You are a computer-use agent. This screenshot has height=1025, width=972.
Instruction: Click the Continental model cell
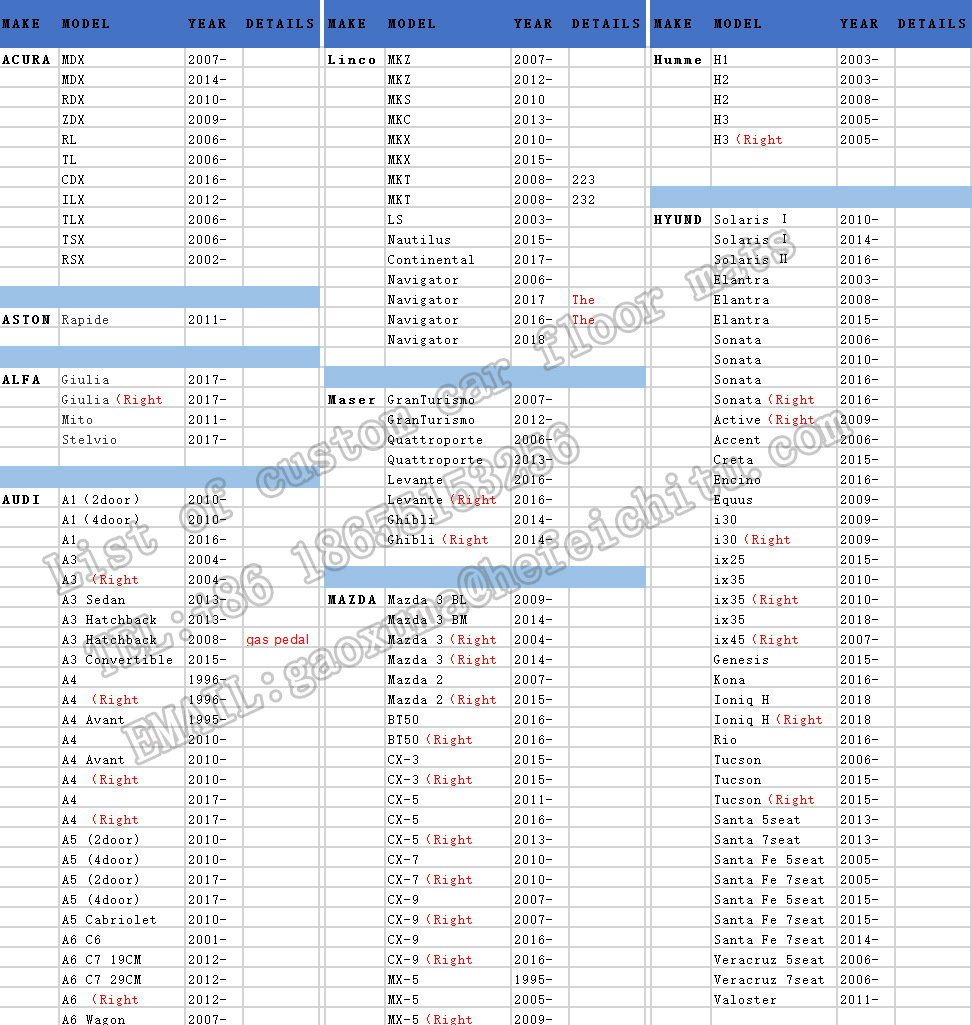(448, 260)
